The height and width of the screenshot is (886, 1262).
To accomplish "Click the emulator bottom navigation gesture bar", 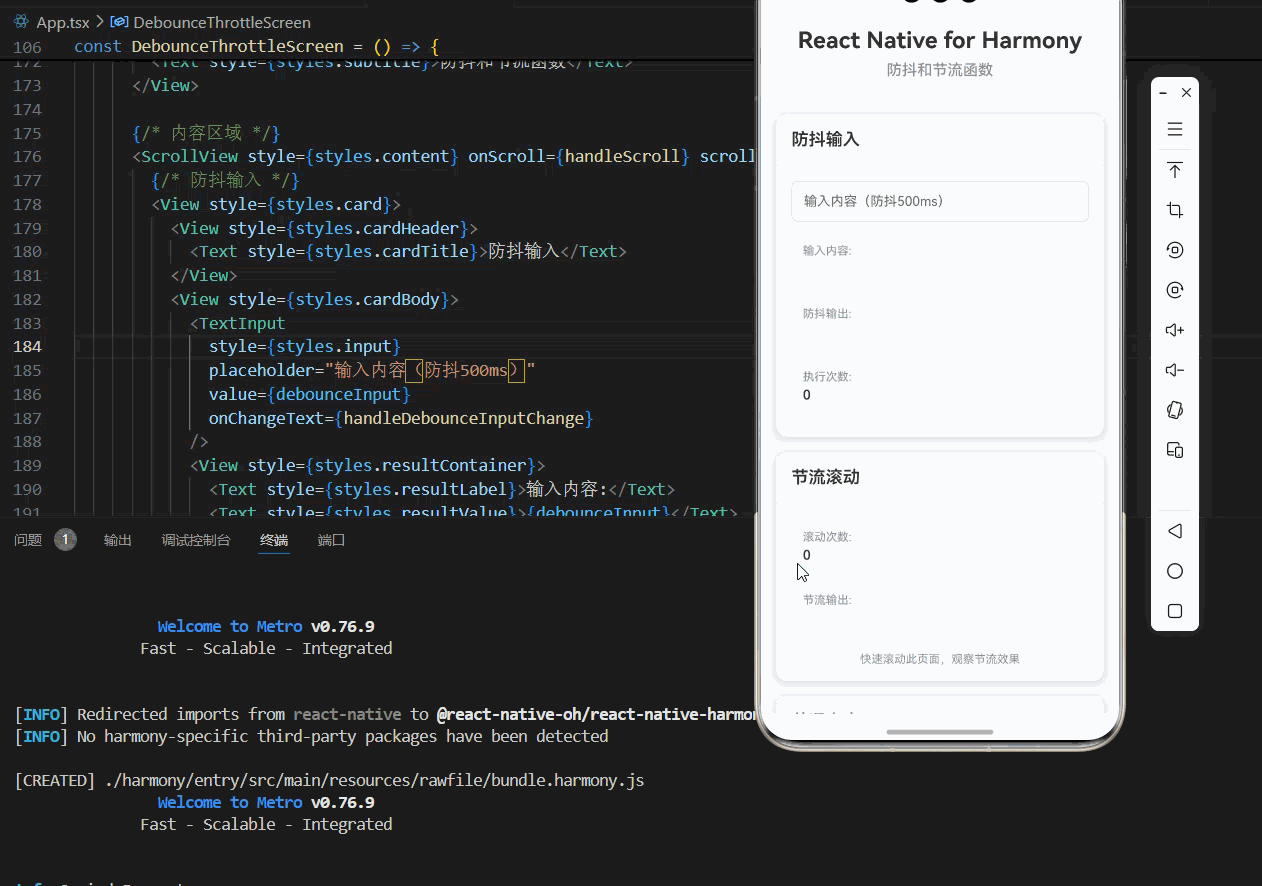I will pyautogui.click(x=940, y=732).
